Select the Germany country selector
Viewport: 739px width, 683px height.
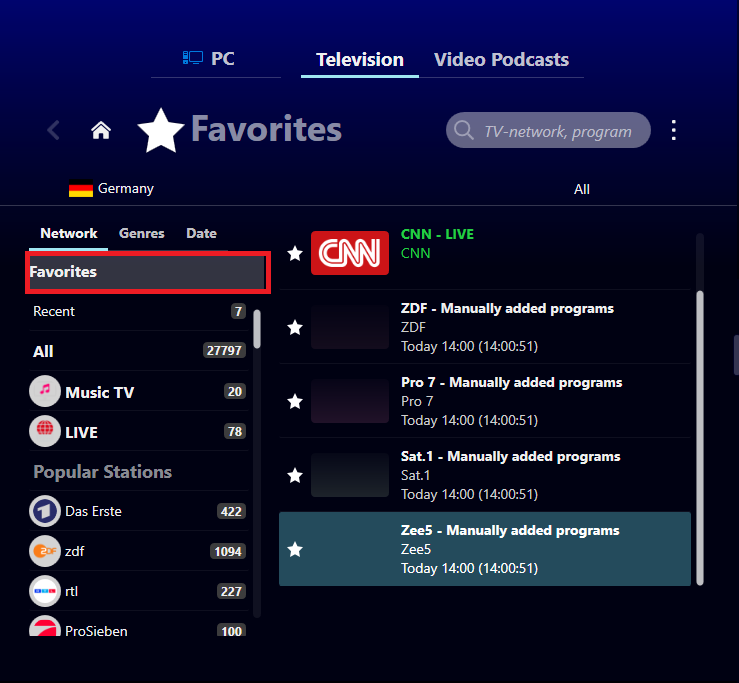coord(111,189)
